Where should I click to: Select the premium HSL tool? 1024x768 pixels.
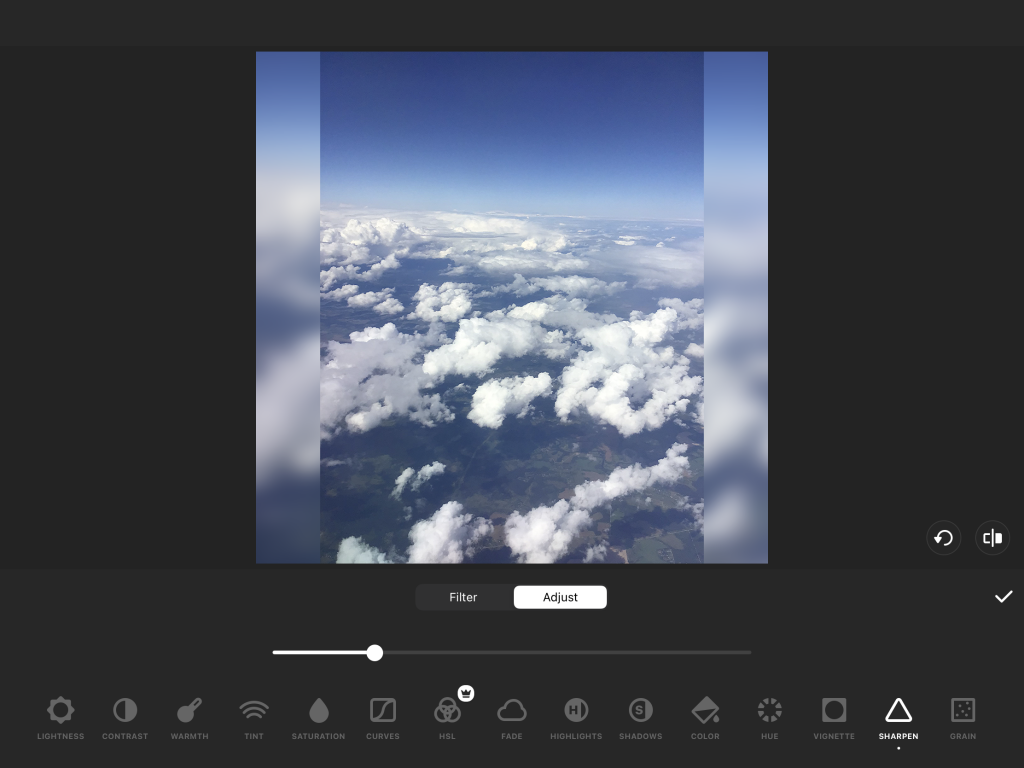[447, 711]
